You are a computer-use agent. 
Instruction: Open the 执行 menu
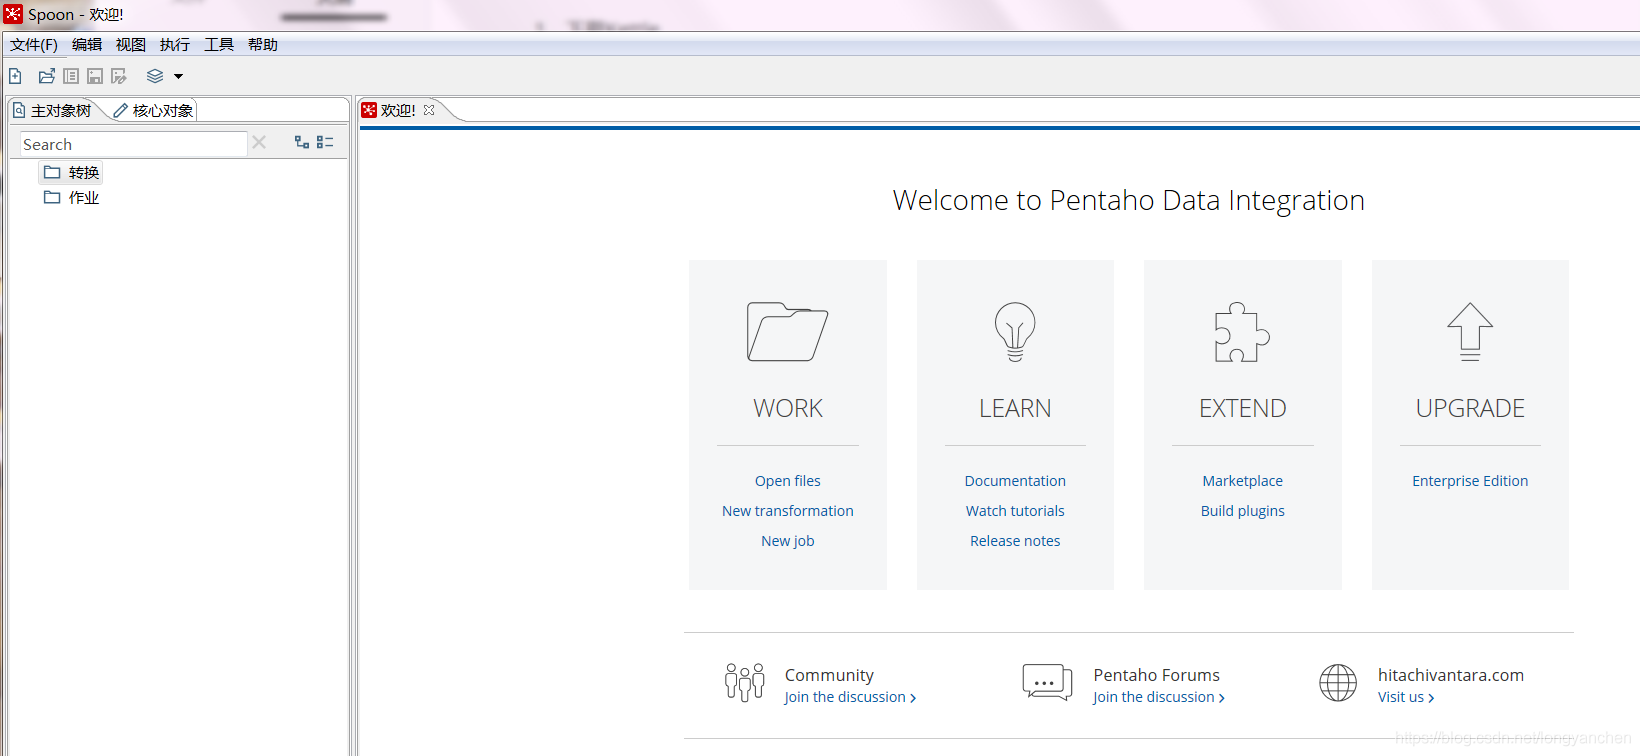point(175,44)
